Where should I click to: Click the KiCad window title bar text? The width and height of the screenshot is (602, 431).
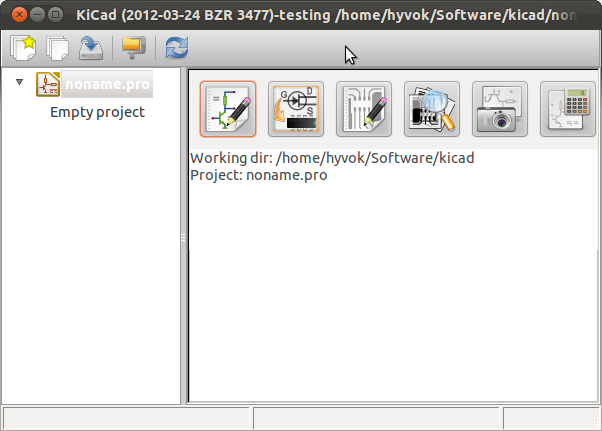(x=326, y=15)
